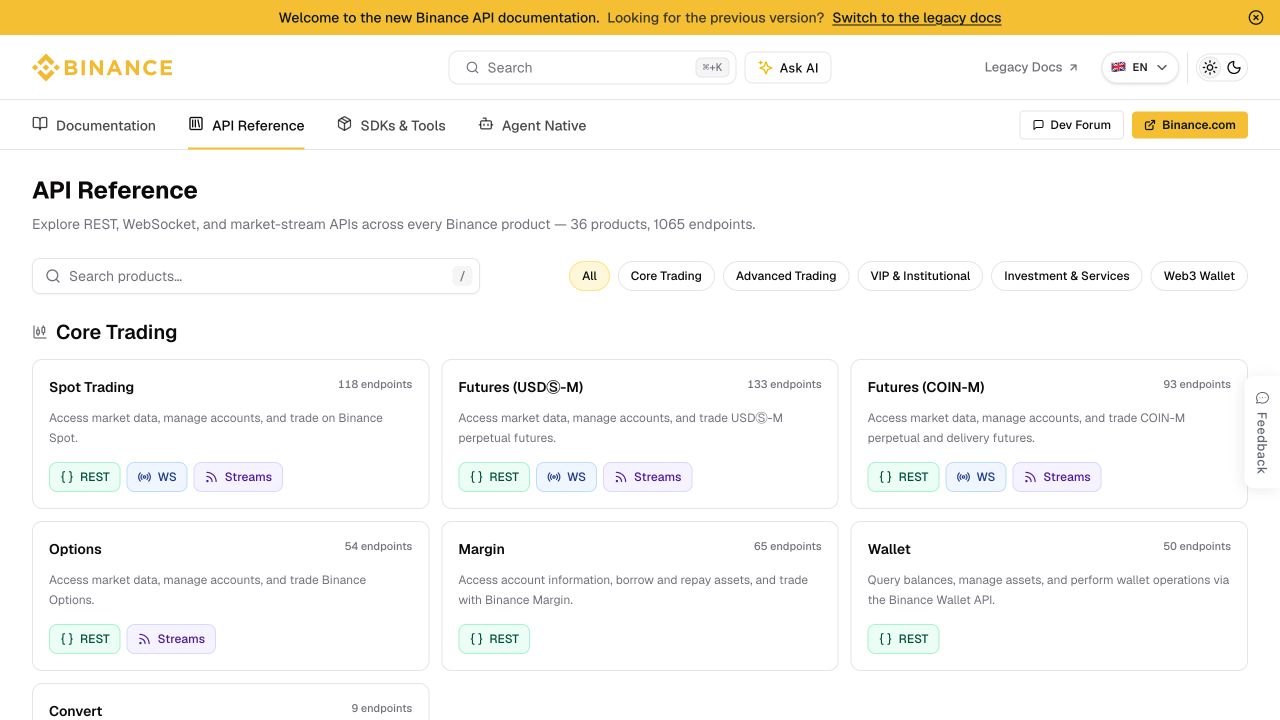This screenshot has height=720, width=1280.
Task: Click the Binance logo
Action: [x=102, y=68]
